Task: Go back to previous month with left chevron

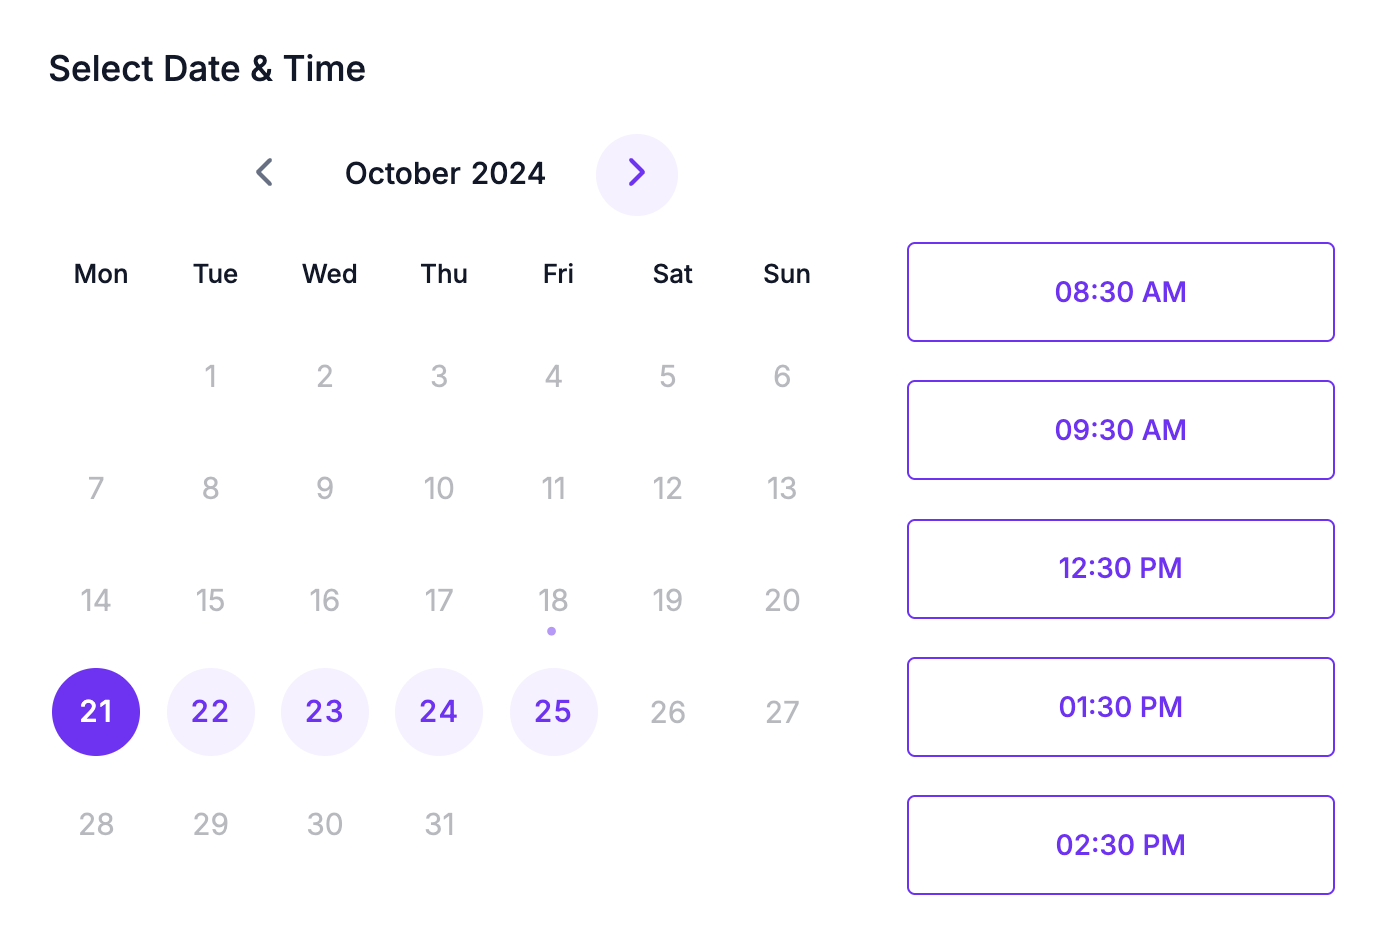Action: point(264,173)
